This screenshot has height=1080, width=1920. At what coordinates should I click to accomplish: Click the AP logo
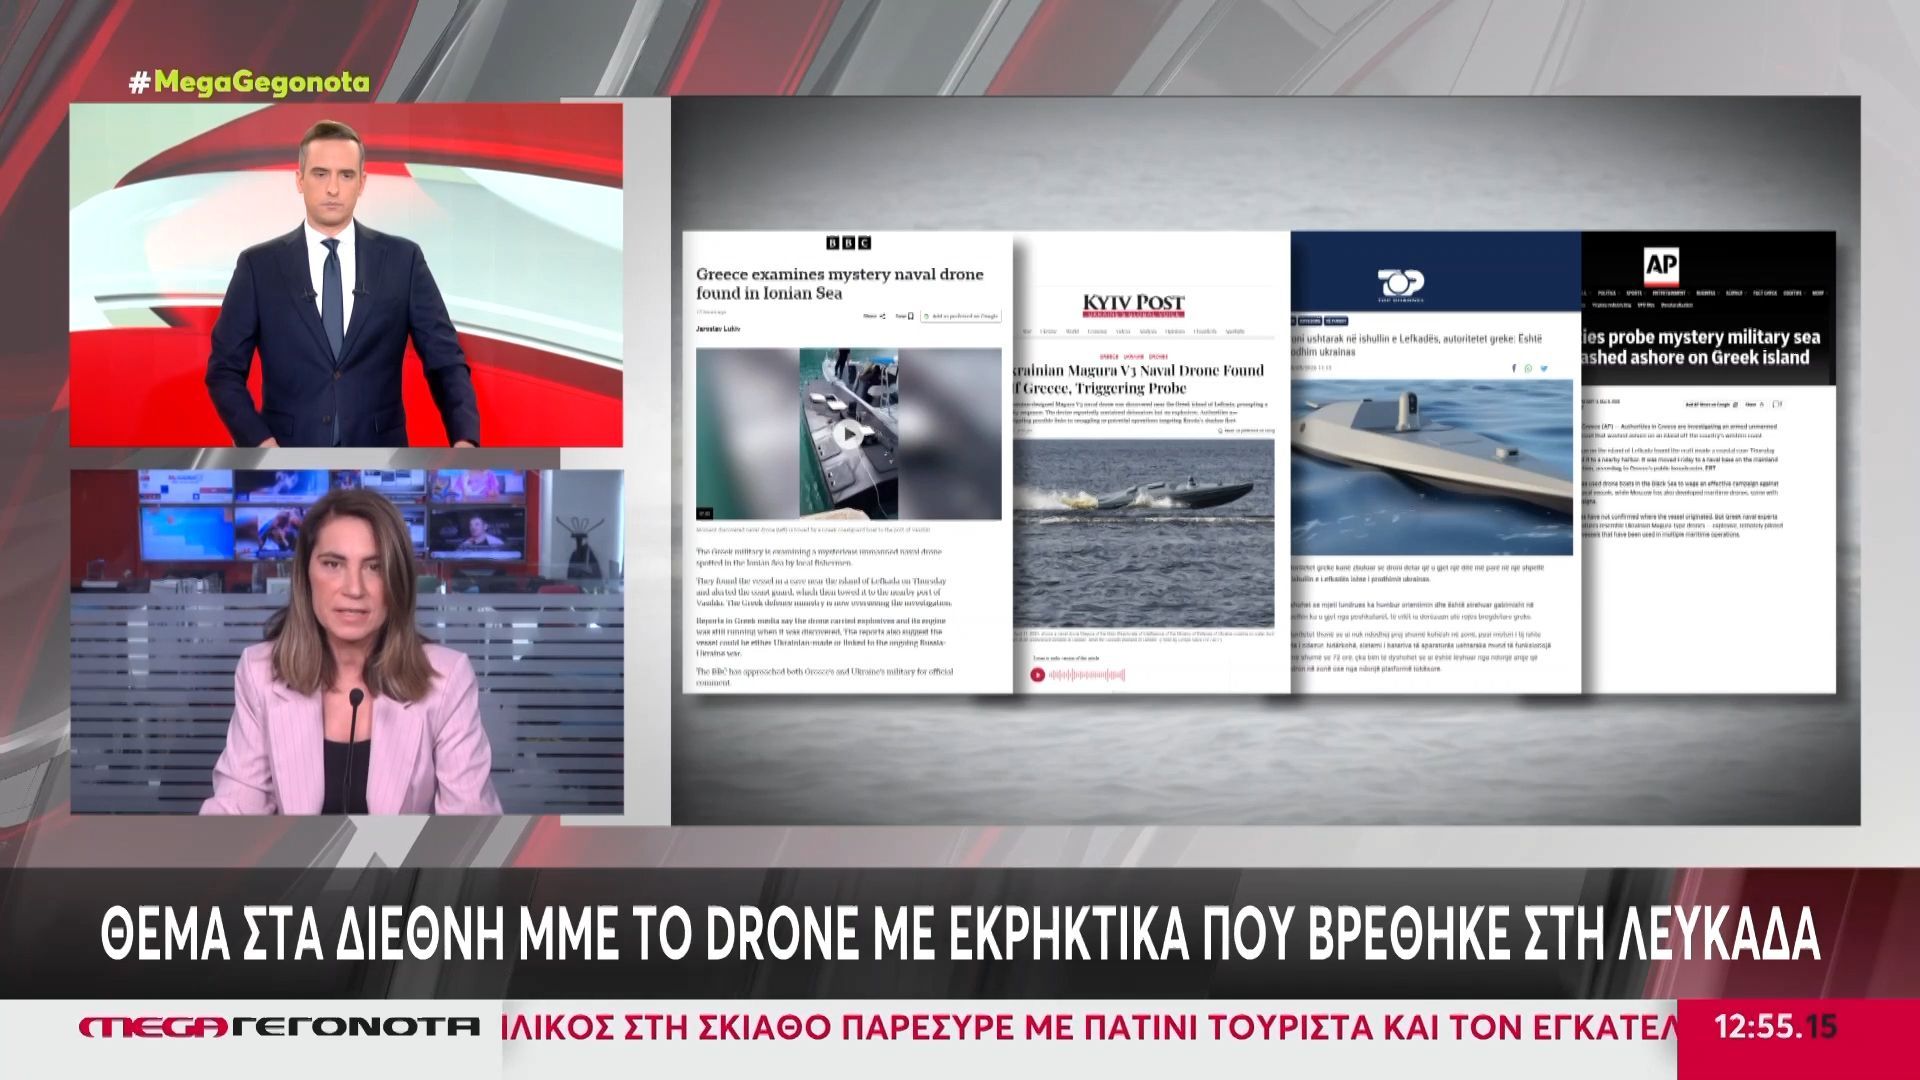pos(1661,266)
